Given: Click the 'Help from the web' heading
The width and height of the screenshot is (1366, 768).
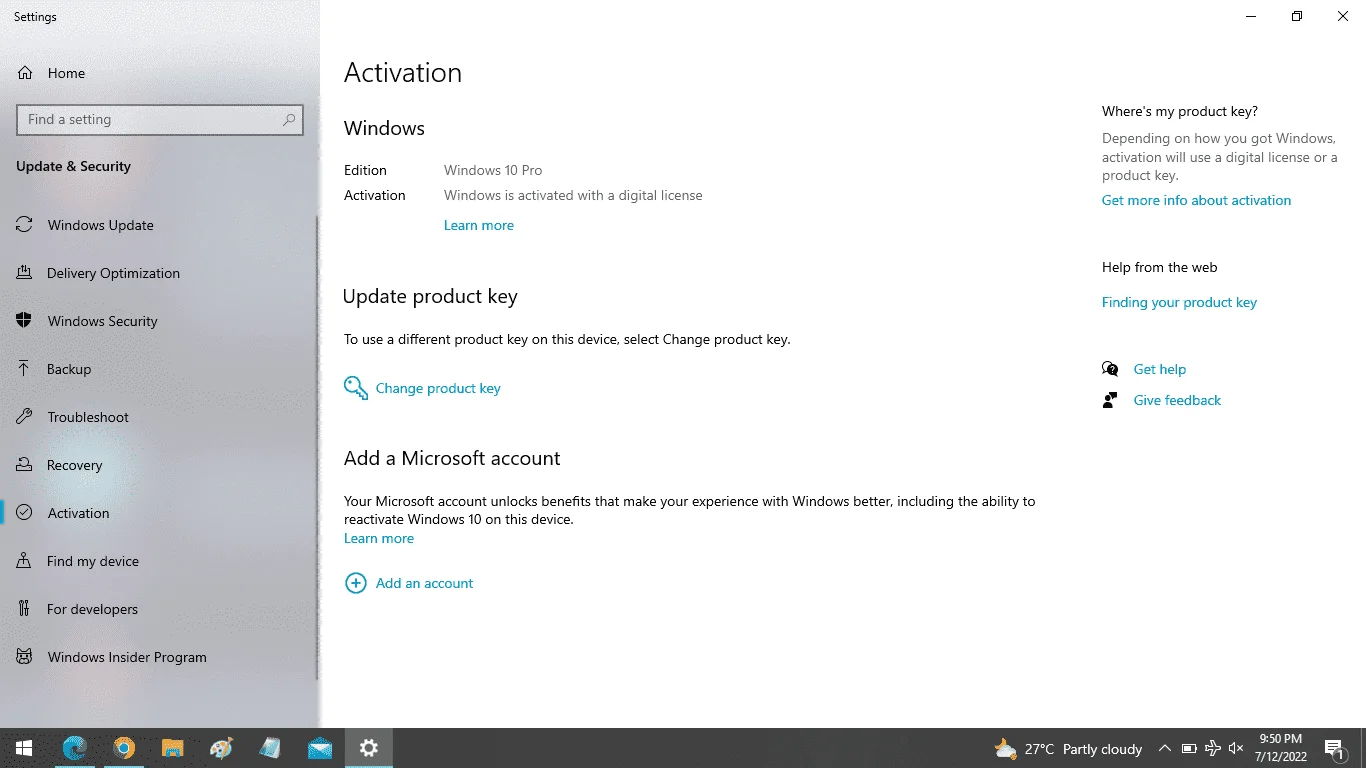Looking at the screenshot, I should 1160,267.
